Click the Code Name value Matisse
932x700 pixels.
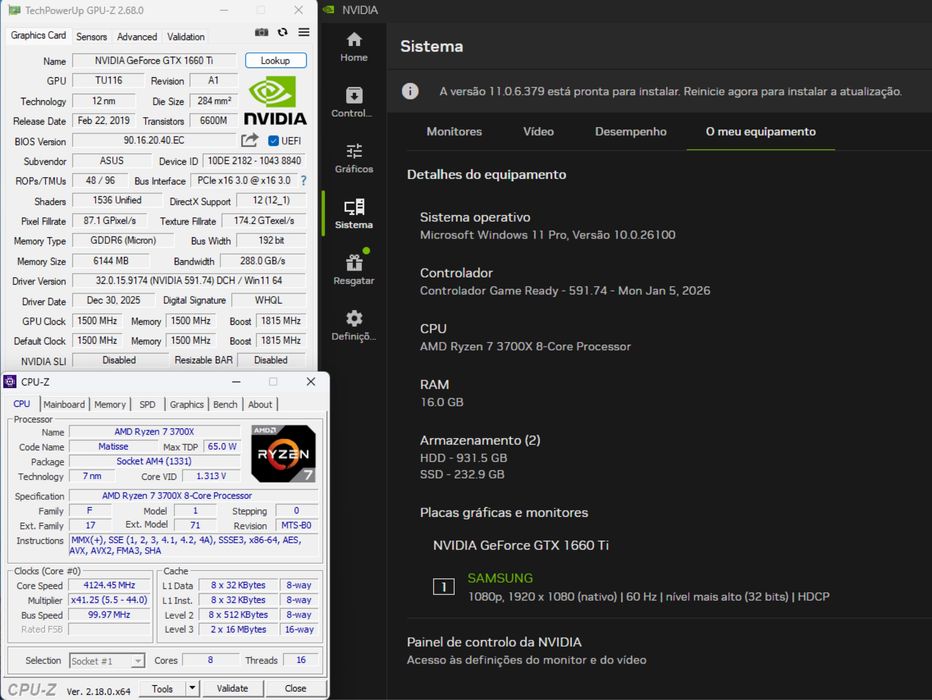point(113,446)
